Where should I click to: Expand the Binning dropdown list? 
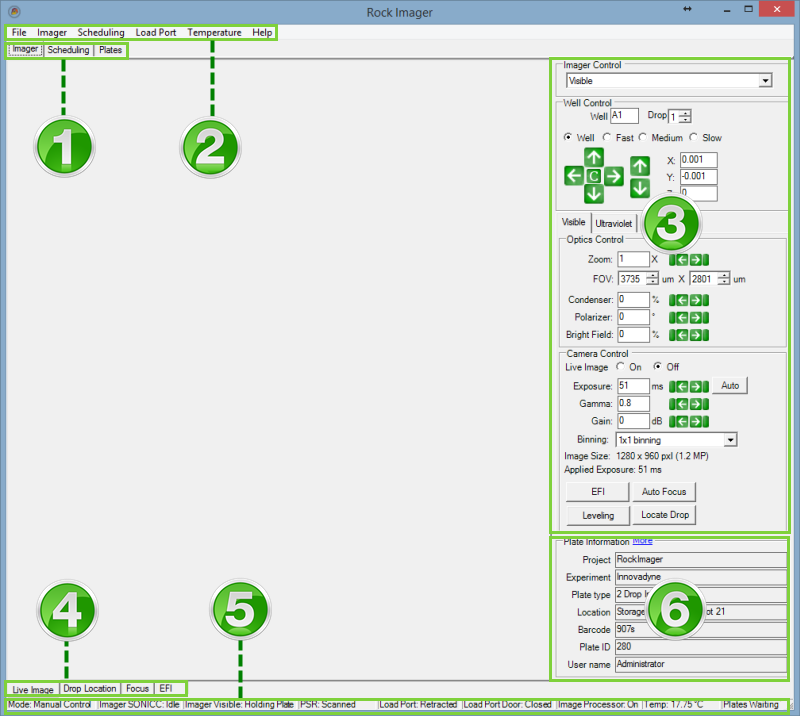tap(730, 439)
